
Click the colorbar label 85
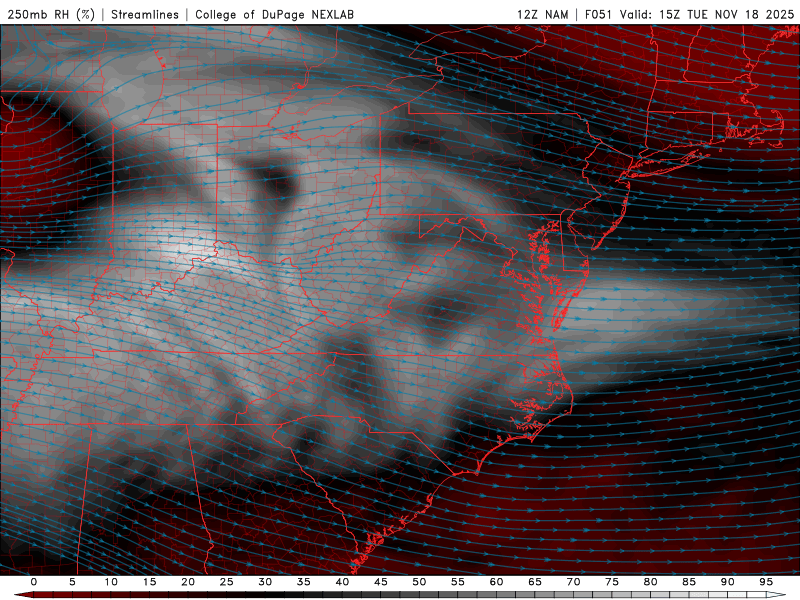(x=689, y=582)
